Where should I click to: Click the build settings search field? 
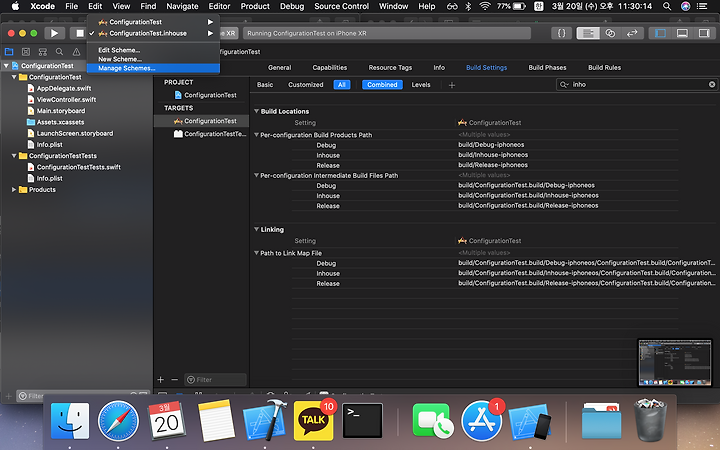[x=638, y=84]
